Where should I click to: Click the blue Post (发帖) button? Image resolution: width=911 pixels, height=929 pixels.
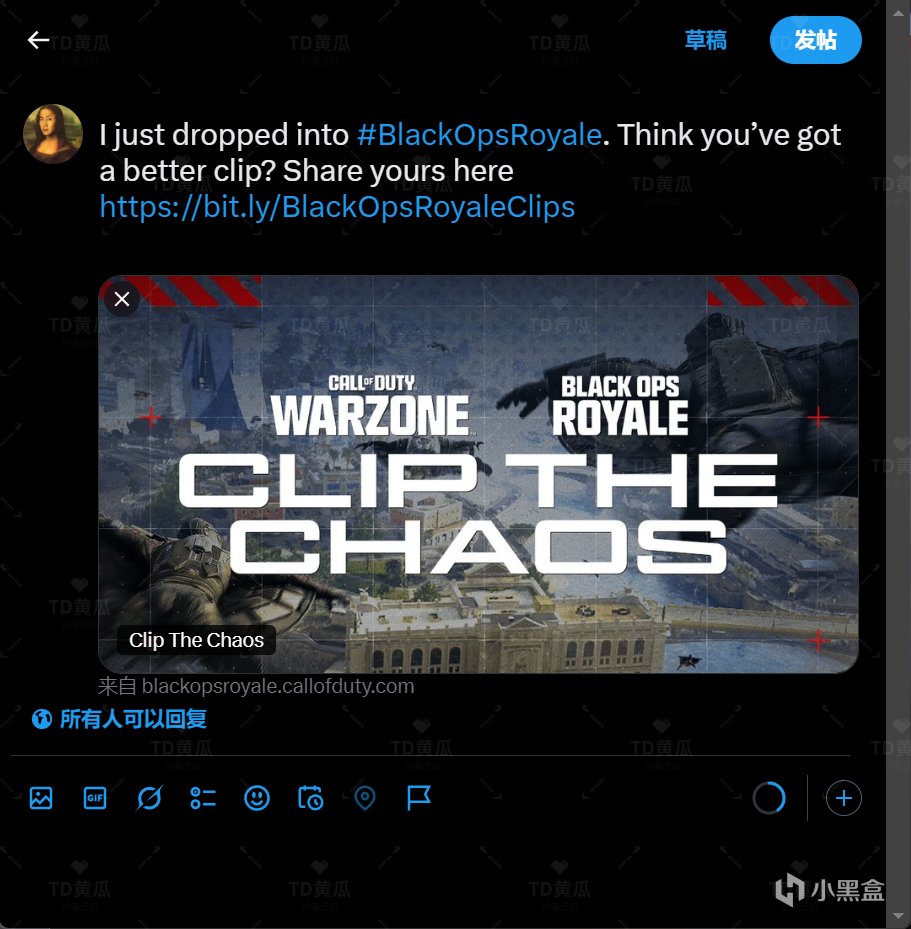point(816,40)
